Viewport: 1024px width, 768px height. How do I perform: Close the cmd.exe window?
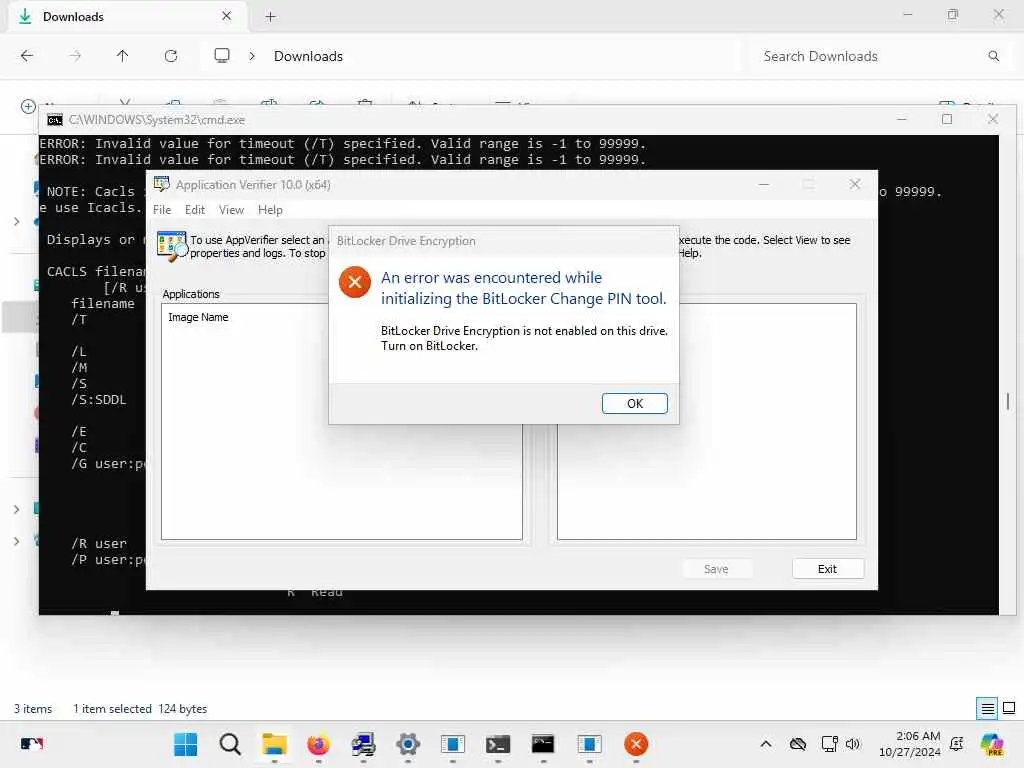pos(993,120)
